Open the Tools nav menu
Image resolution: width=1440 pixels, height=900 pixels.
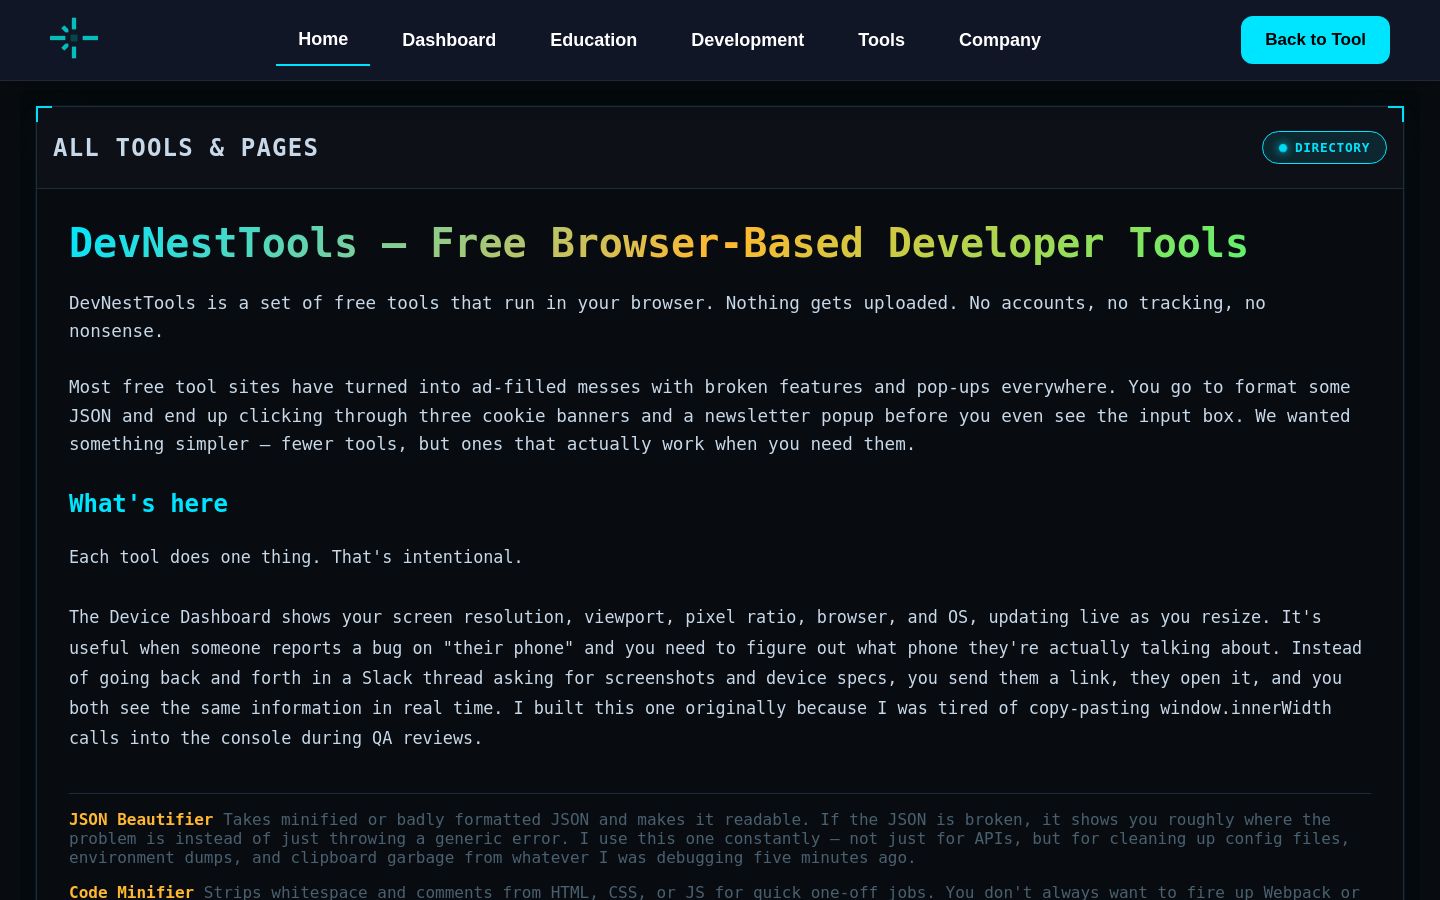881,40
